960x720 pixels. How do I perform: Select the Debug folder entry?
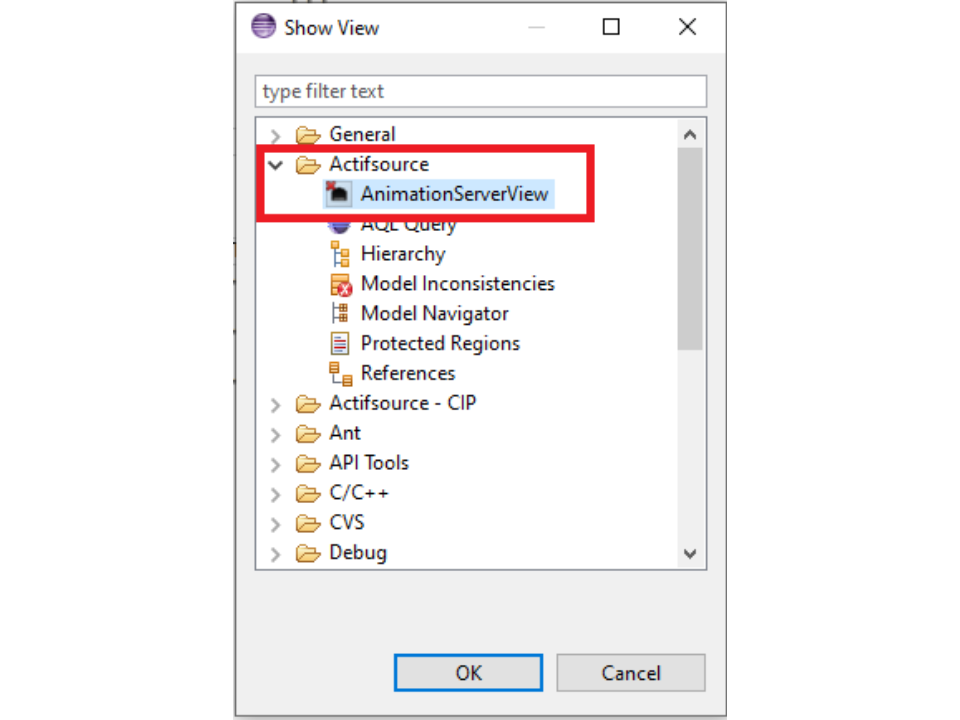(x=357, y=553)
